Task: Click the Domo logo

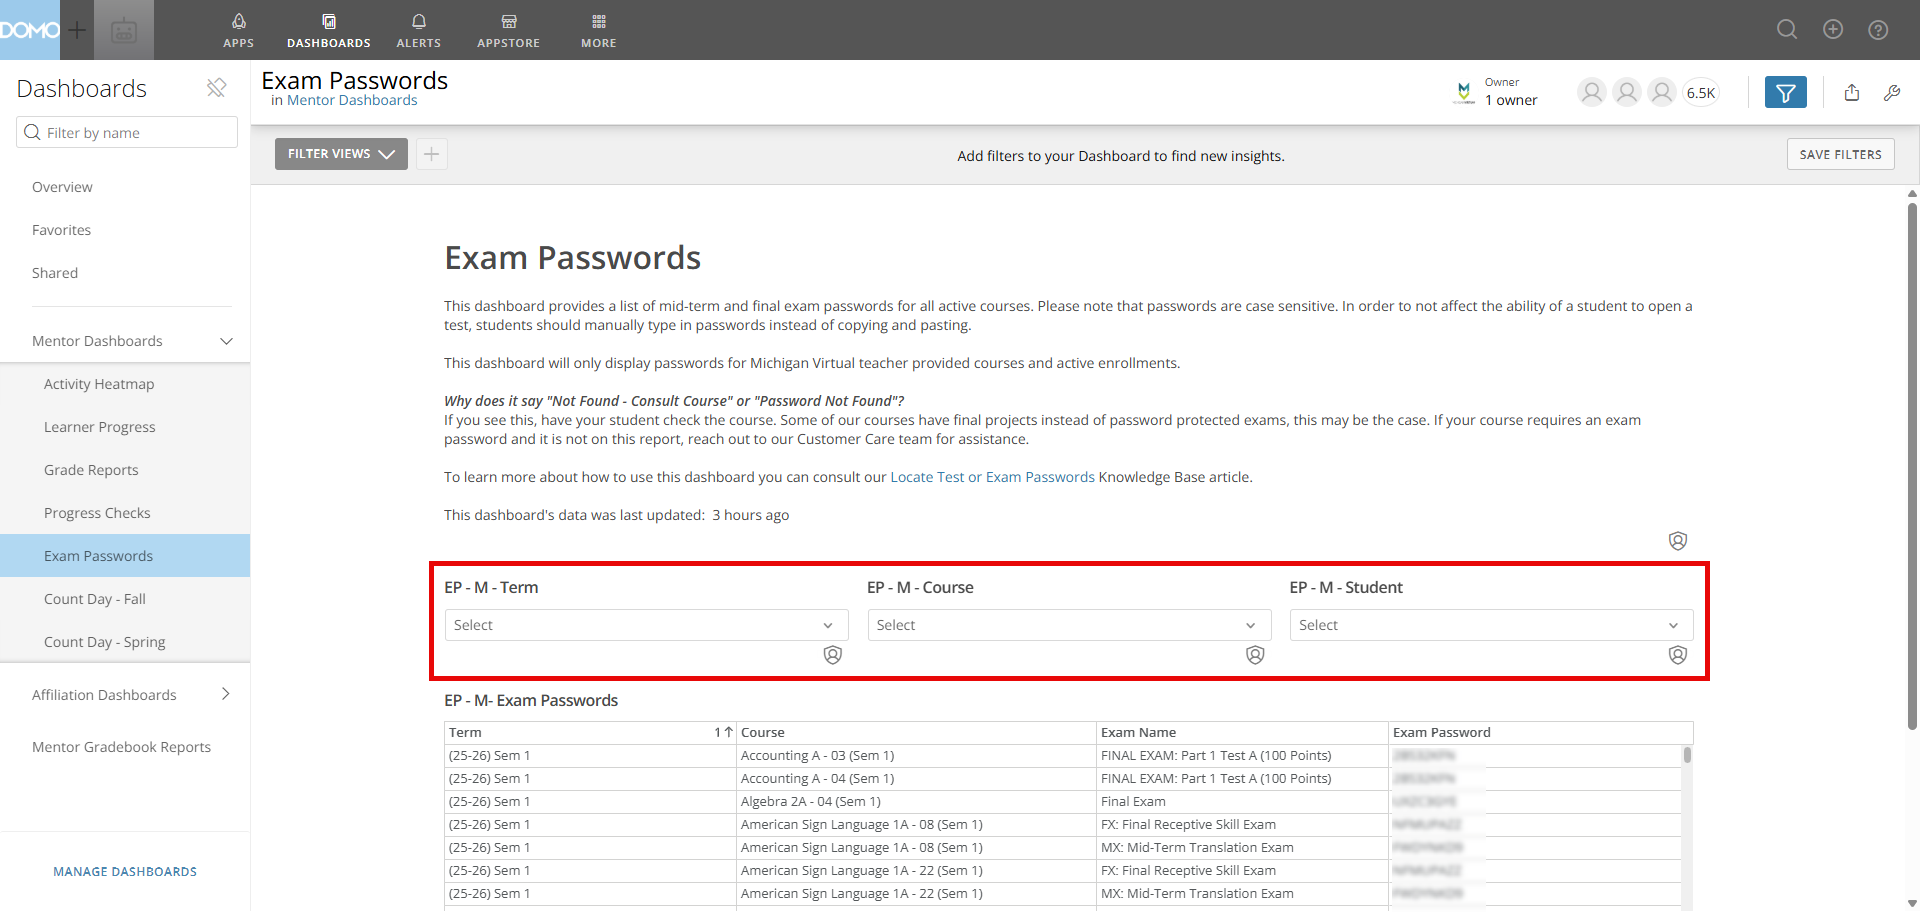Action: (x=30, y=30)
